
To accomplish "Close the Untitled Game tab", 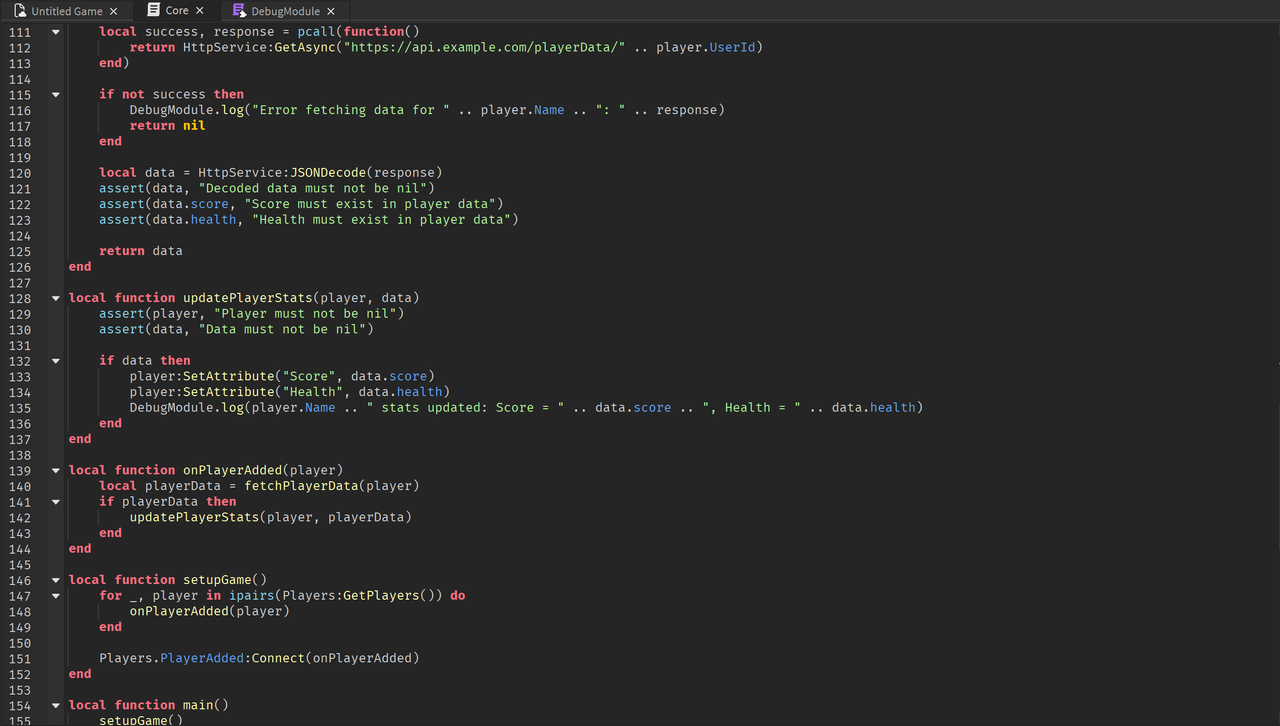I will pos(113,11).
